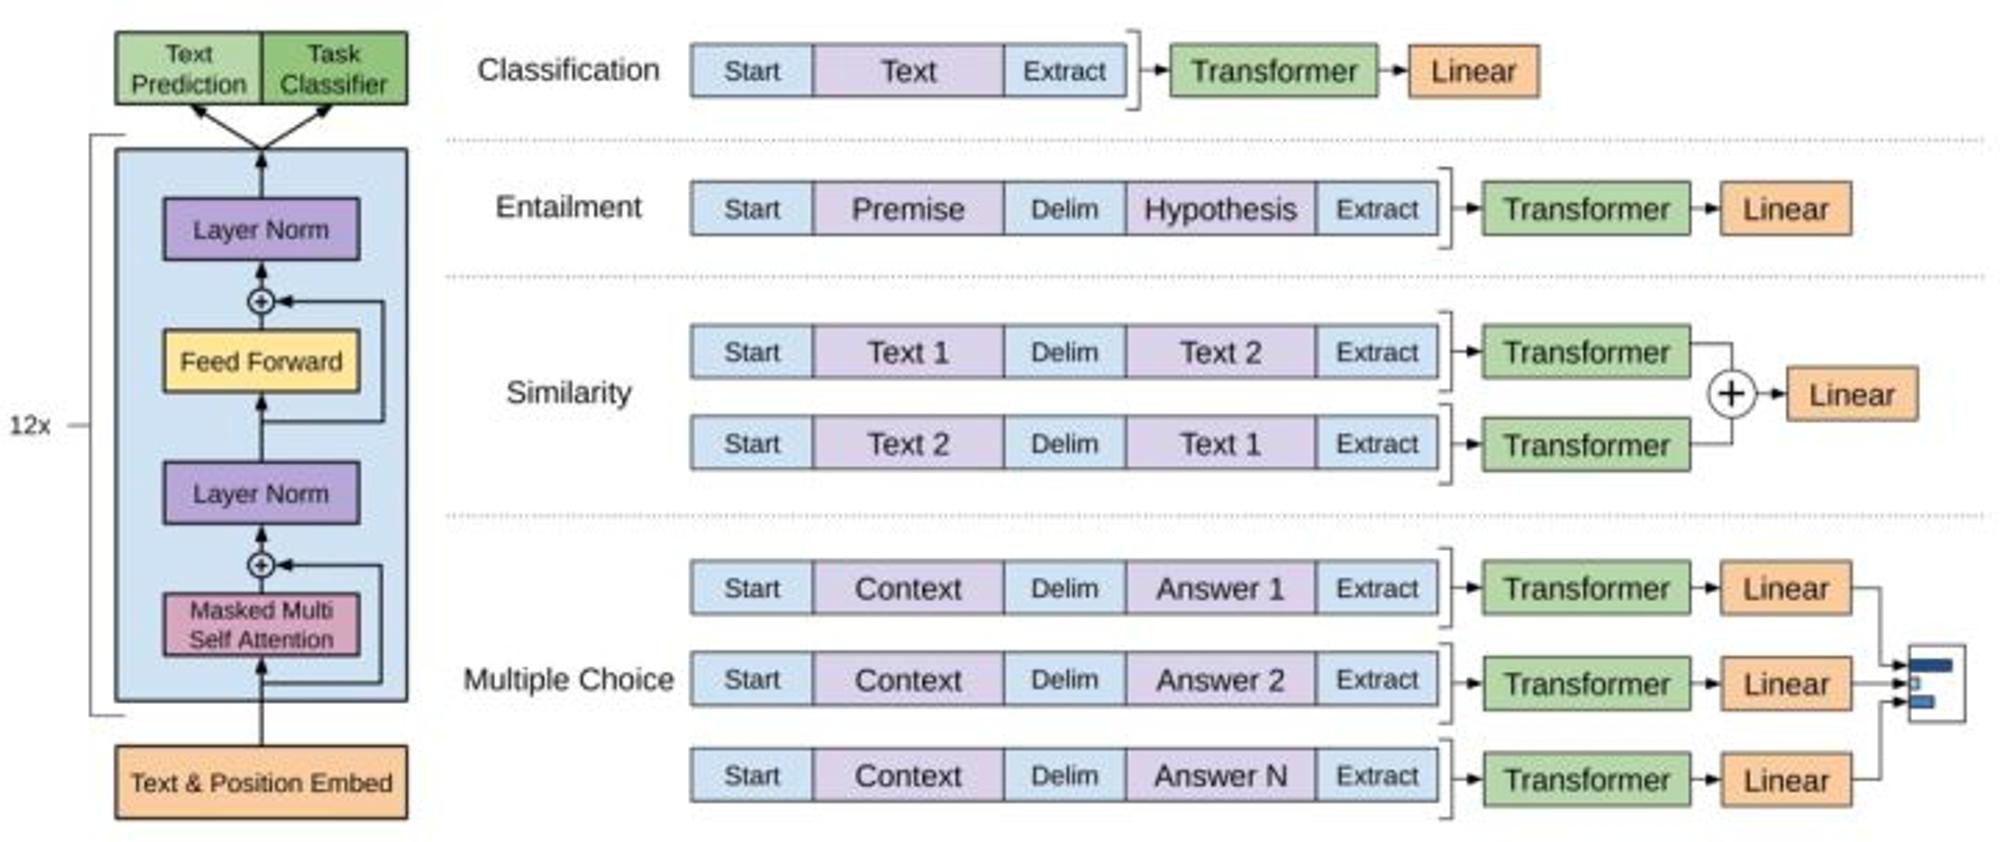Click the Multiple Choice label
The width and height of the screenshot is (2000, 842).
coord(568,680)
